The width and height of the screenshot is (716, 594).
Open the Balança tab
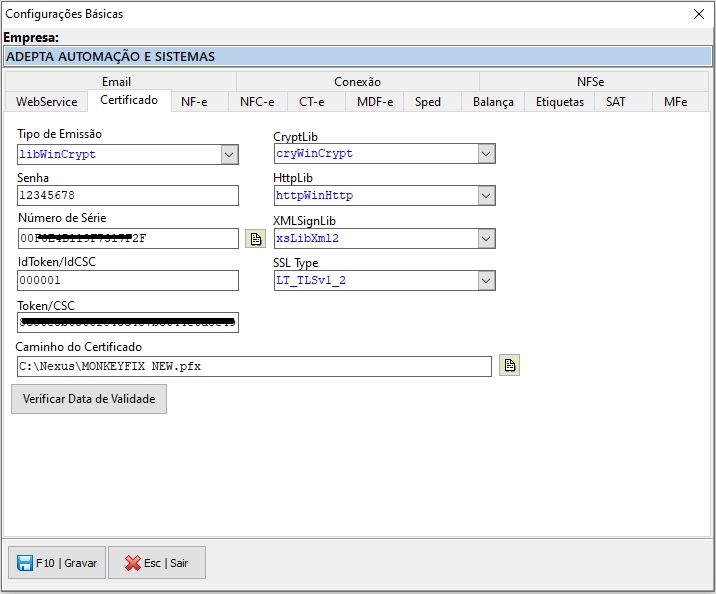tap(493, 102)
